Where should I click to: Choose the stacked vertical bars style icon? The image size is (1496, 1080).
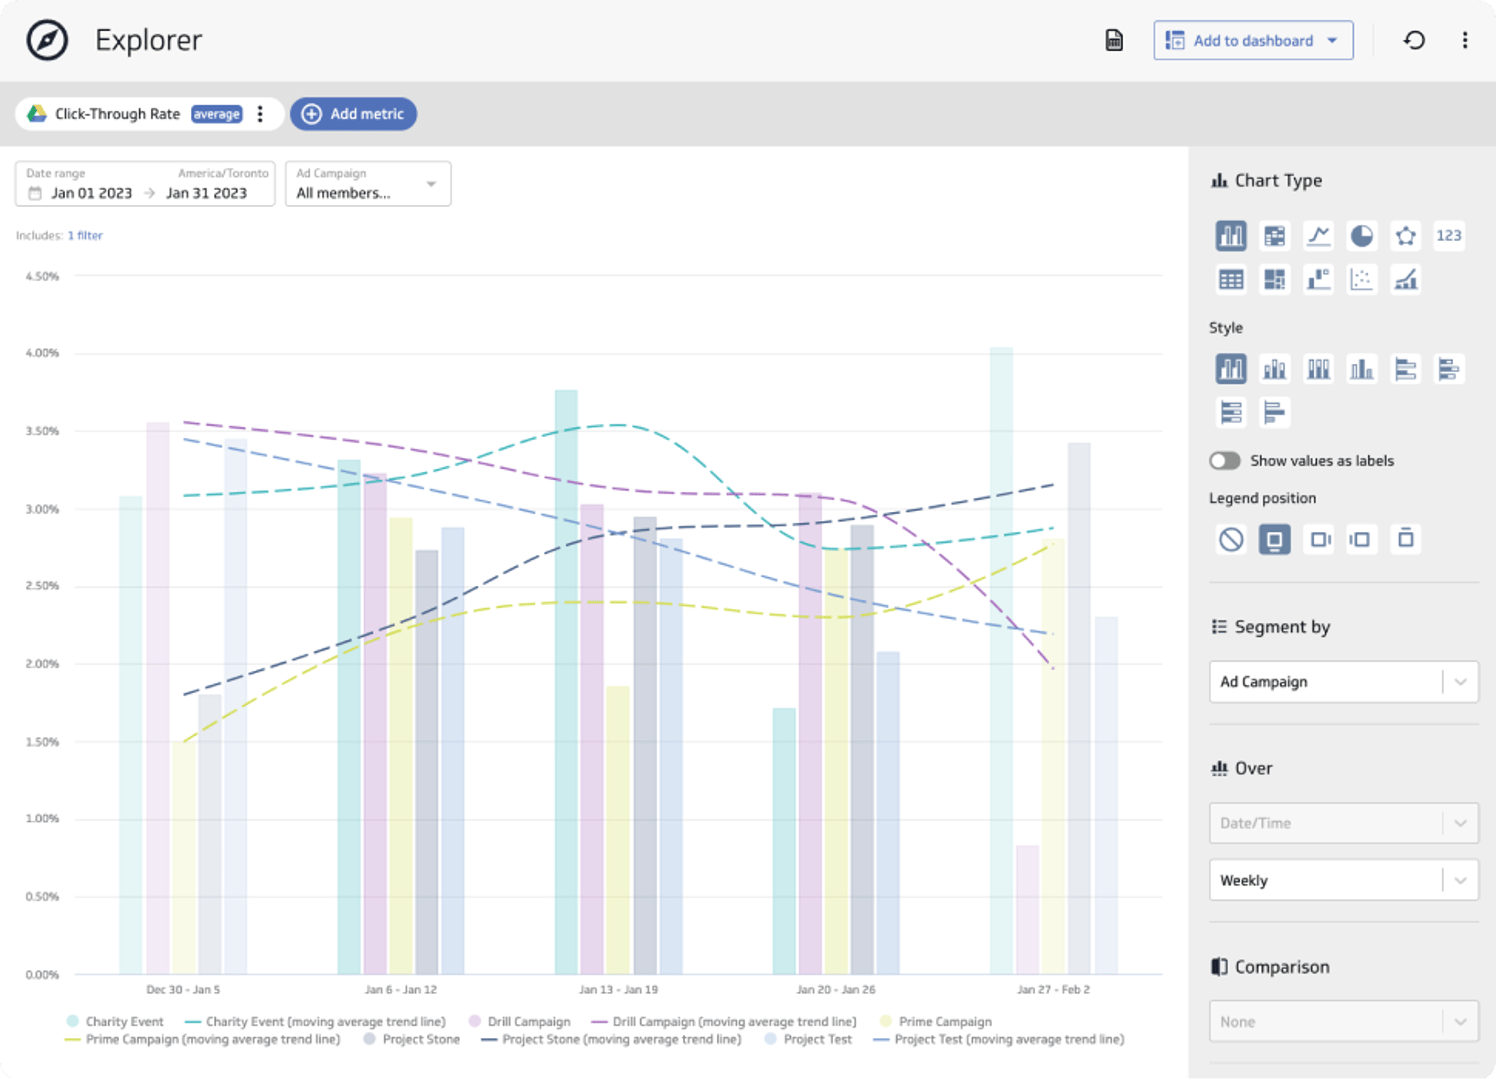point(1274,370)
